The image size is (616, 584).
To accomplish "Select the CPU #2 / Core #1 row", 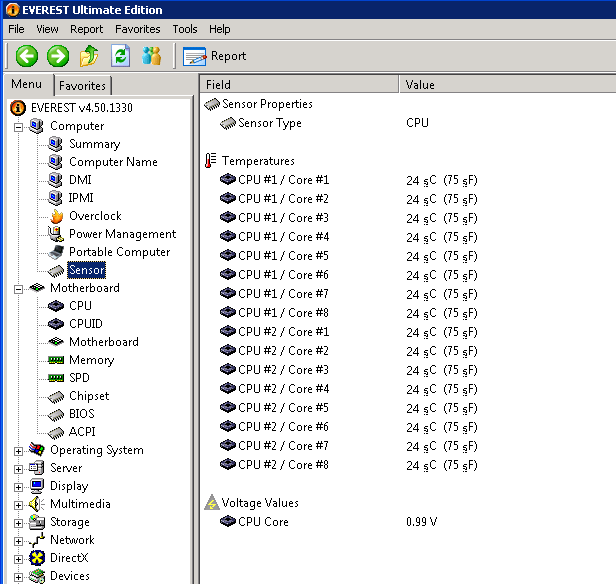I will click(409, 332).
